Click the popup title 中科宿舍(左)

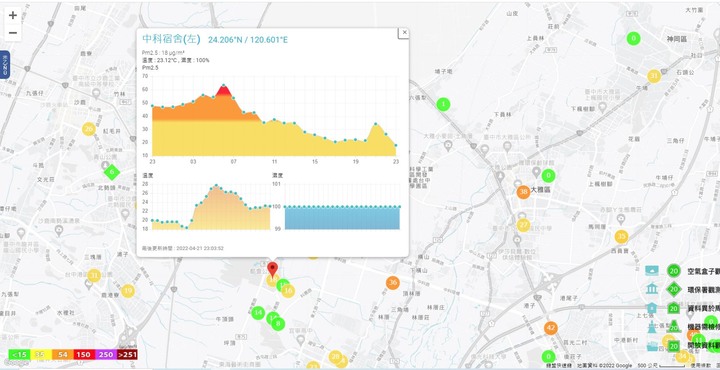click(x=172, y=39)
